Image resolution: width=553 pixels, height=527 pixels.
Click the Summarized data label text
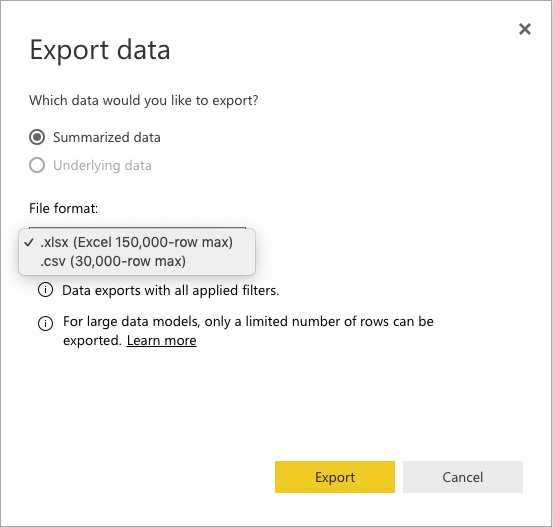(x=107, y=137)
